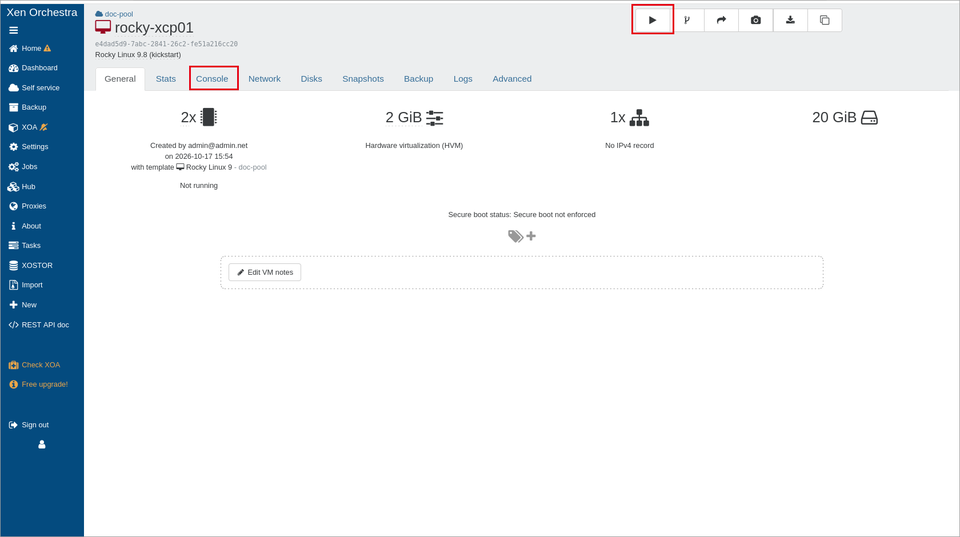
Task: Toggle the hamburger sidebar menu
Action: tap(13, 30)
